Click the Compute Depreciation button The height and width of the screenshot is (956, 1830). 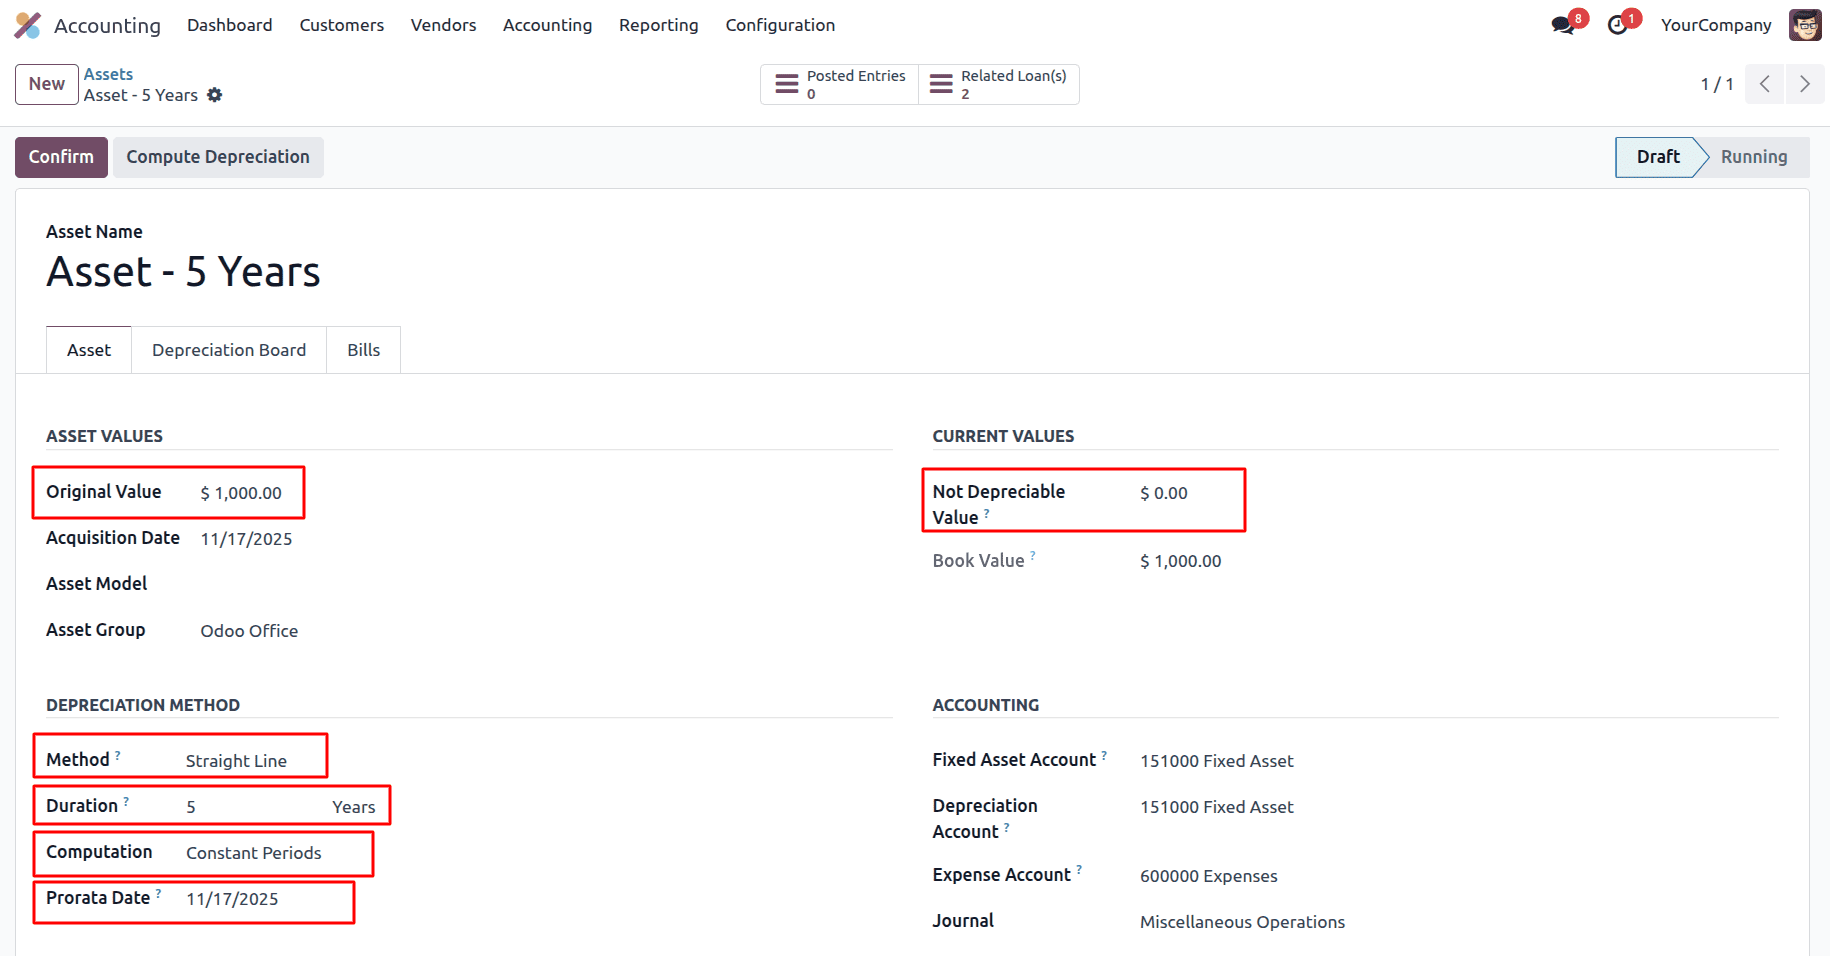(218, 157)
